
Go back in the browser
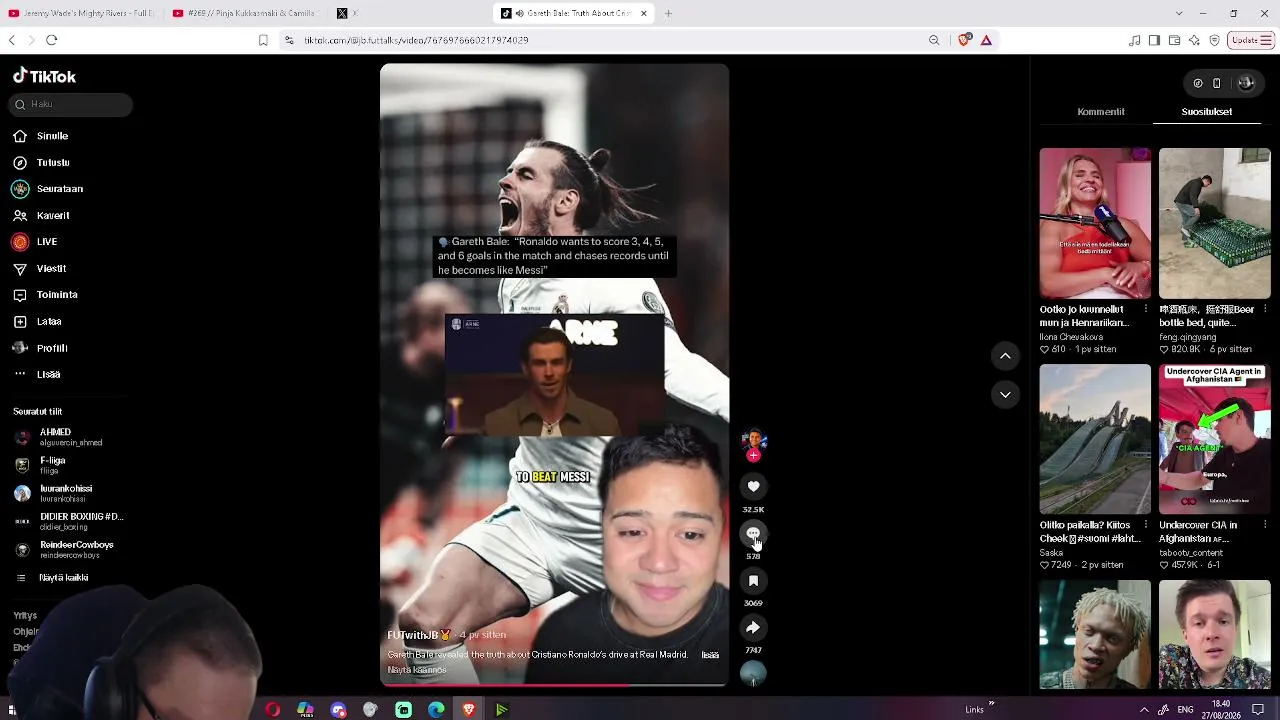(x=12, y=40)
